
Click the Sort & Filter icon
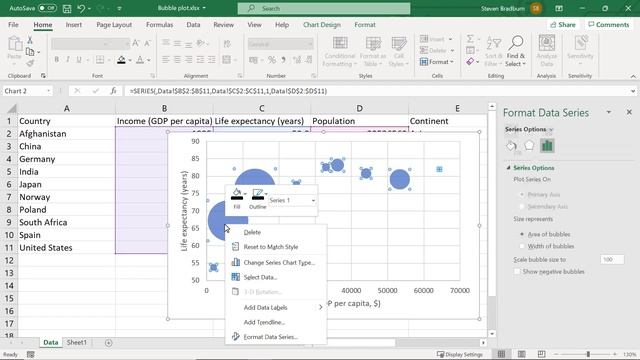coord(493,43)
